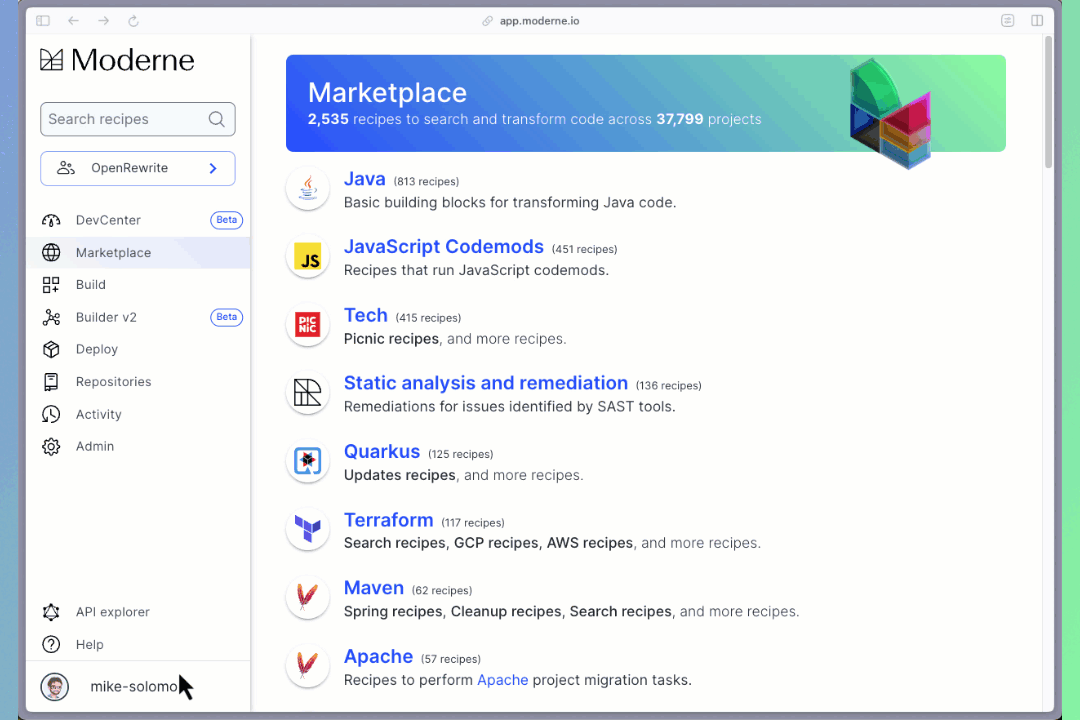Click the Apache feather icon

tap(307, 666)
